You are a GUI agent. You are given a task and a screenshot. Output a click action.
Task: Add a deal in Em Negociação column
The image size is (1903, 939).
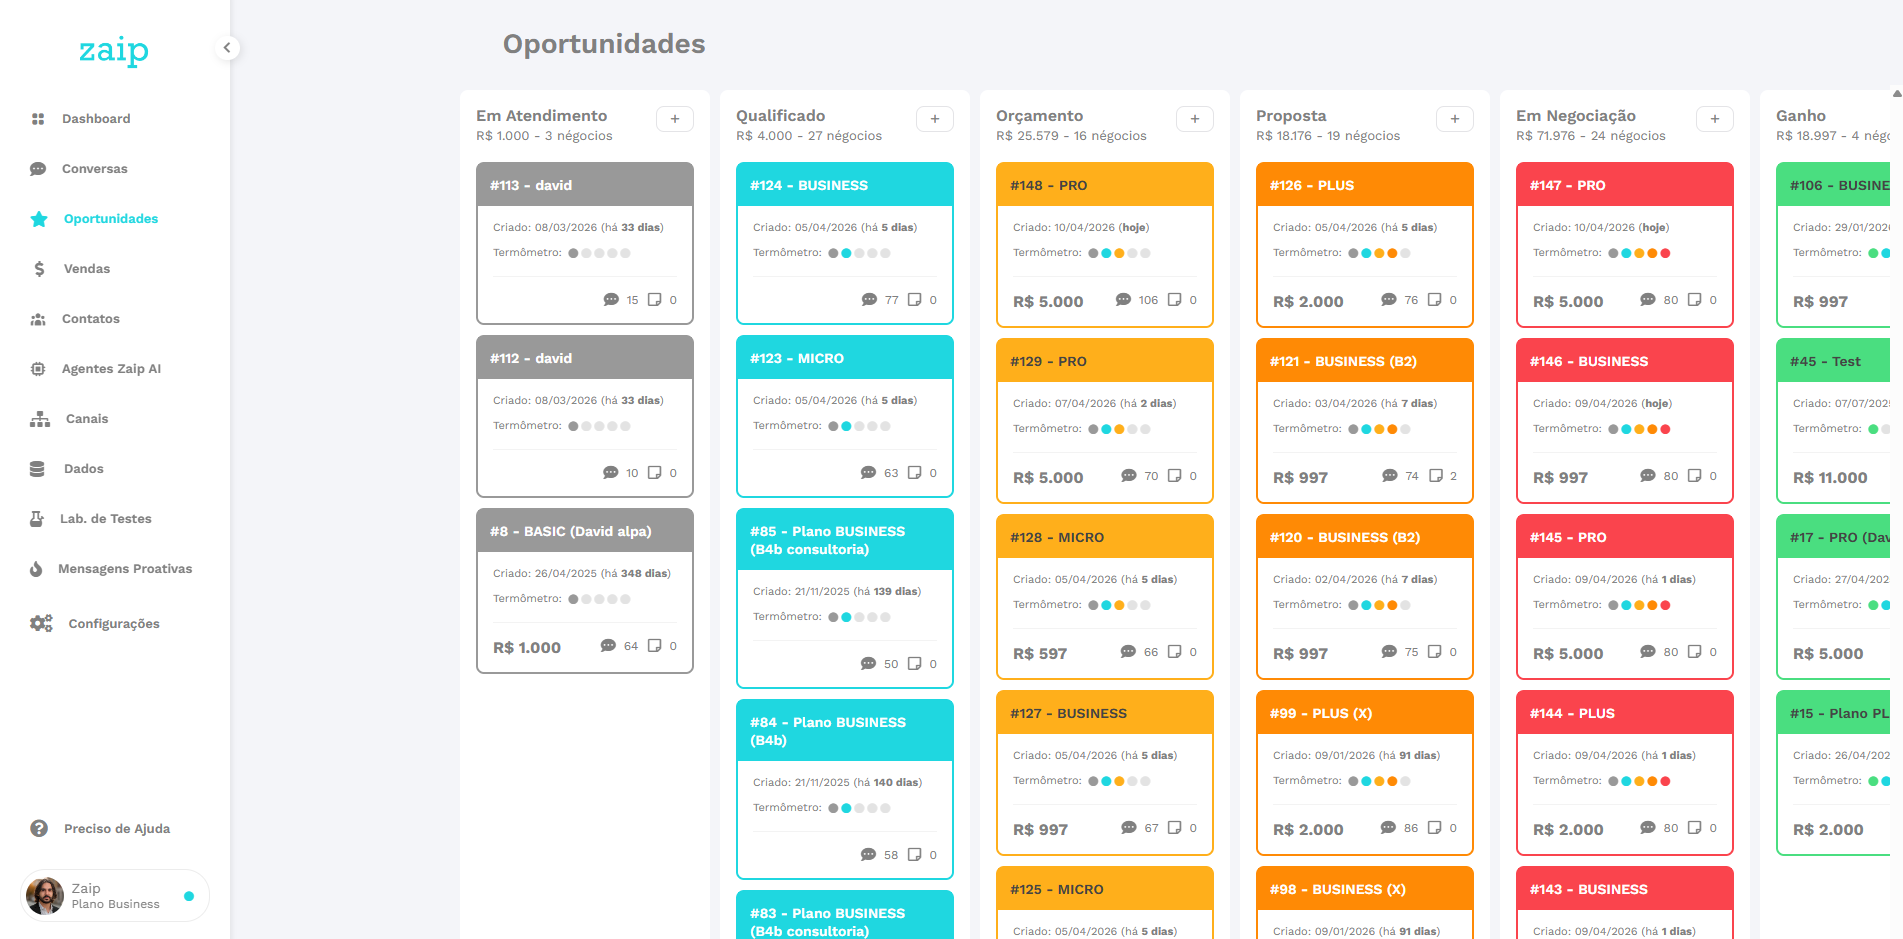(1715, 119)
